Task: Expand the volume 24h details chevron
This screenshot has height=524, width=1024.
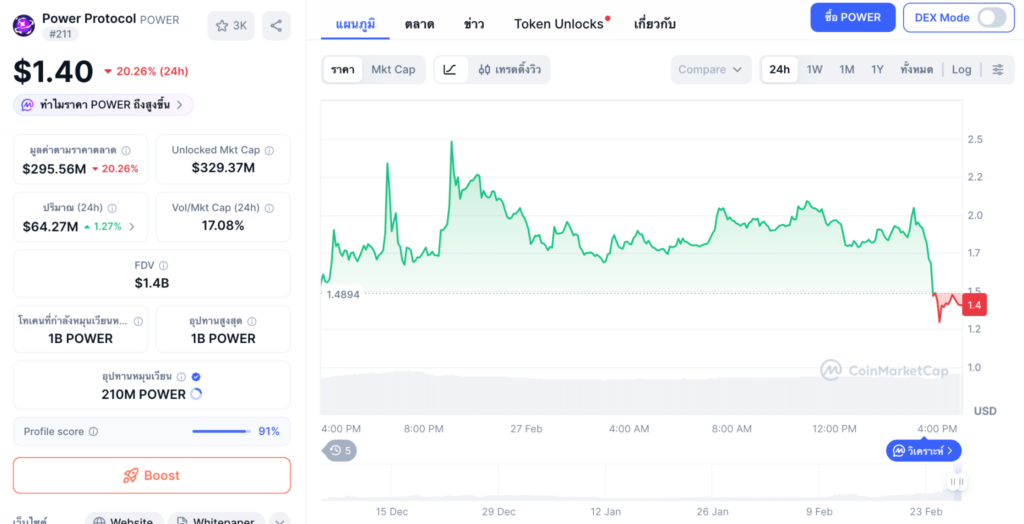Action: [x=132, y=227]
